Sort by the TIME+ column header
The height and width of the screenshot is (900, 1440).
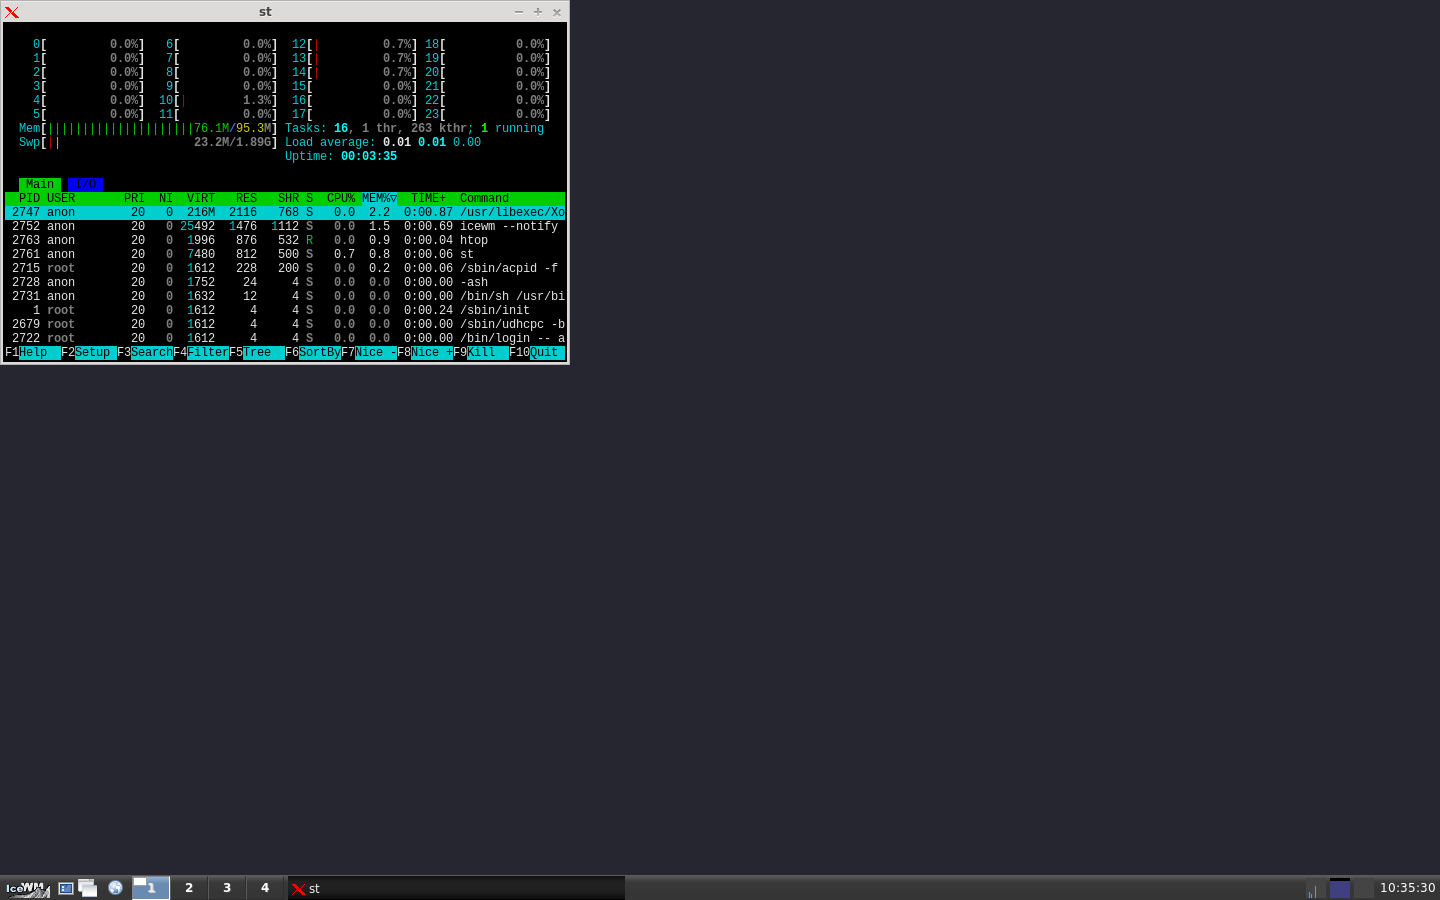tap(429, 199)
